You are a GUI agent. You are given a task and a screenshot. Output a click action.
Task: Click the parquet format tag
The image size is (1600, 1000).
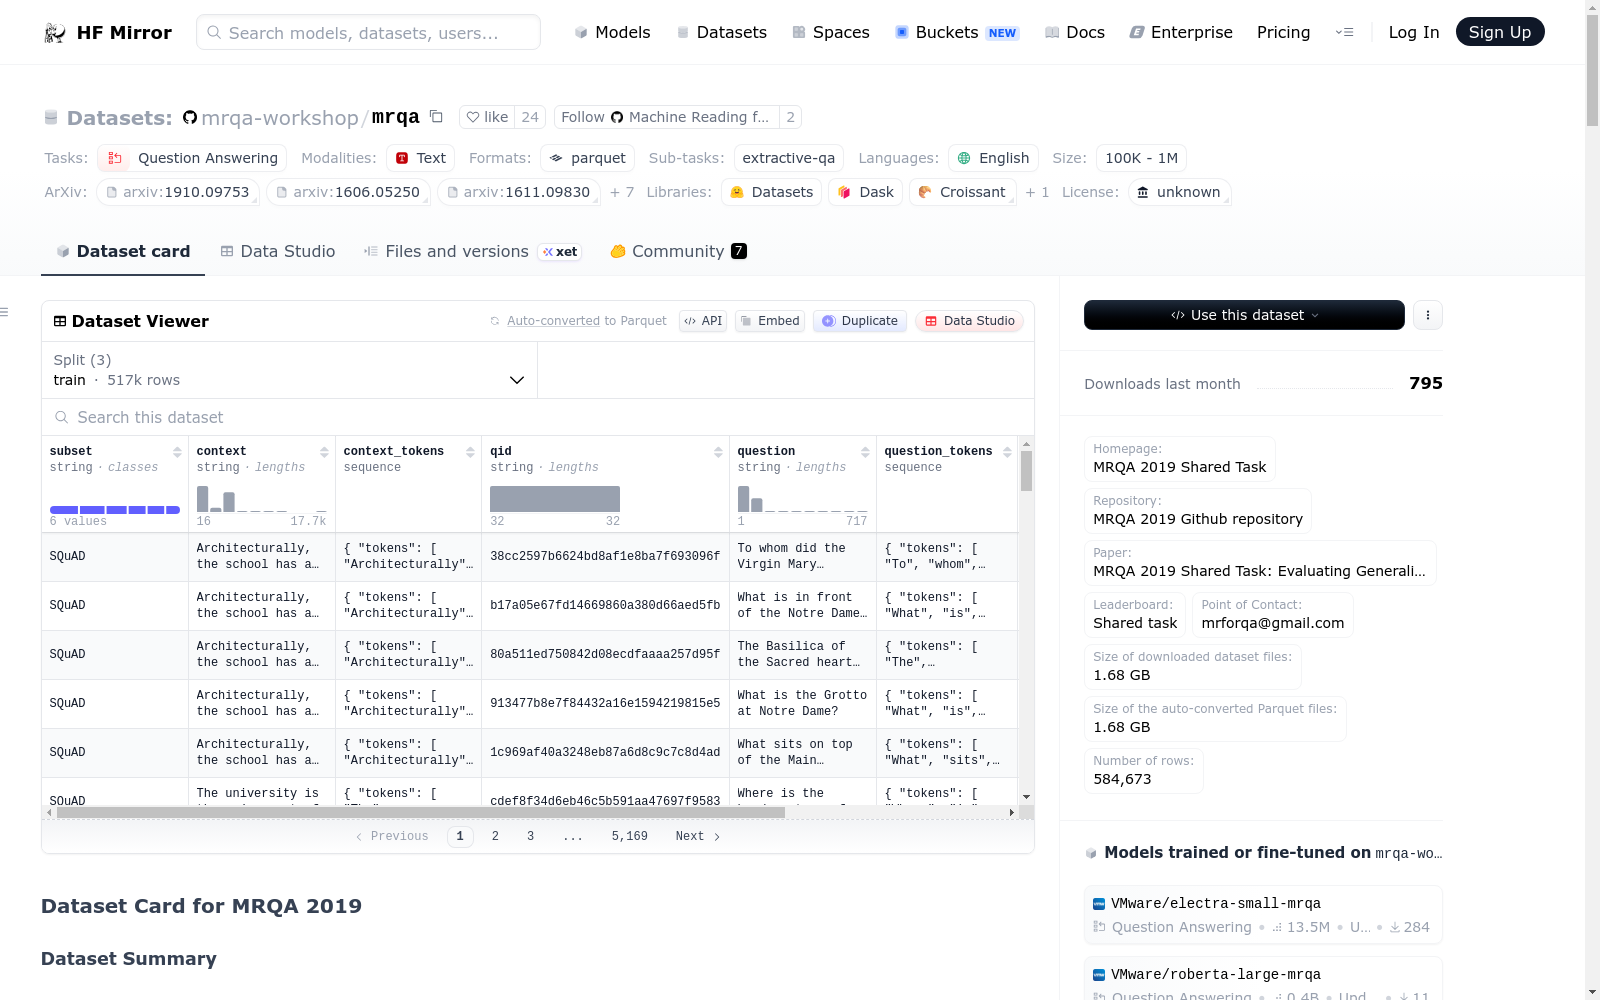tap(588, 158)
